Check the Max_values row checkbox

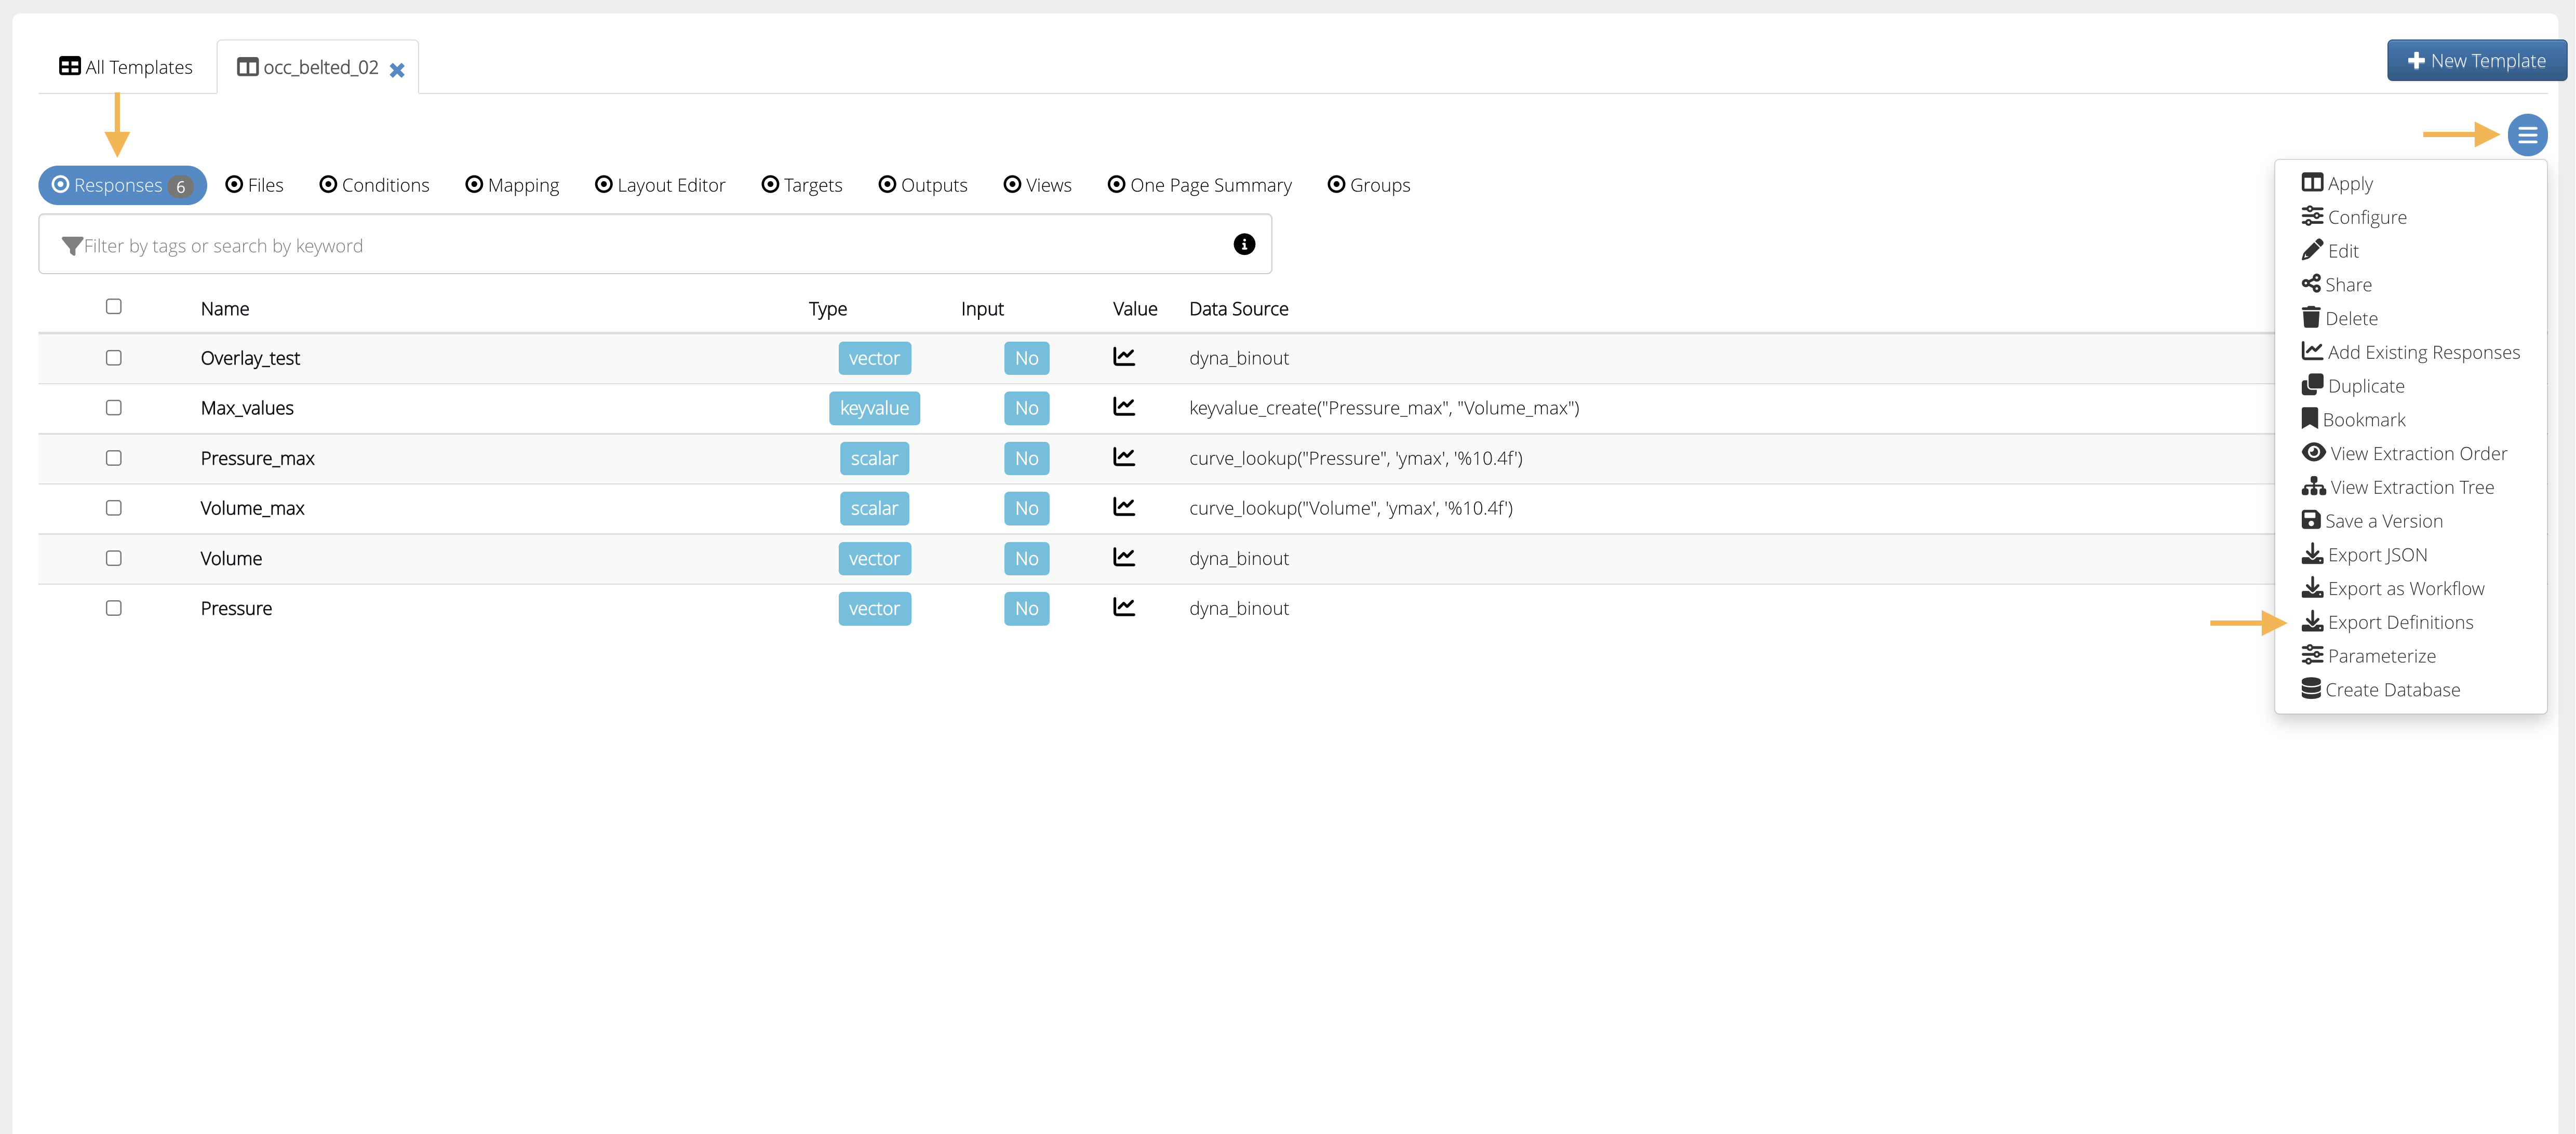coord(114,407)
